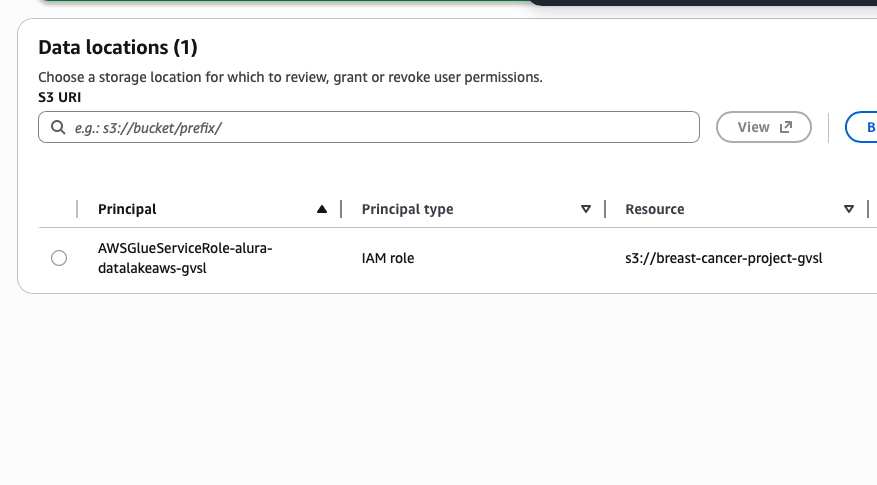
Task: Click the S3 URI field label
Action: tap(59, 97)
